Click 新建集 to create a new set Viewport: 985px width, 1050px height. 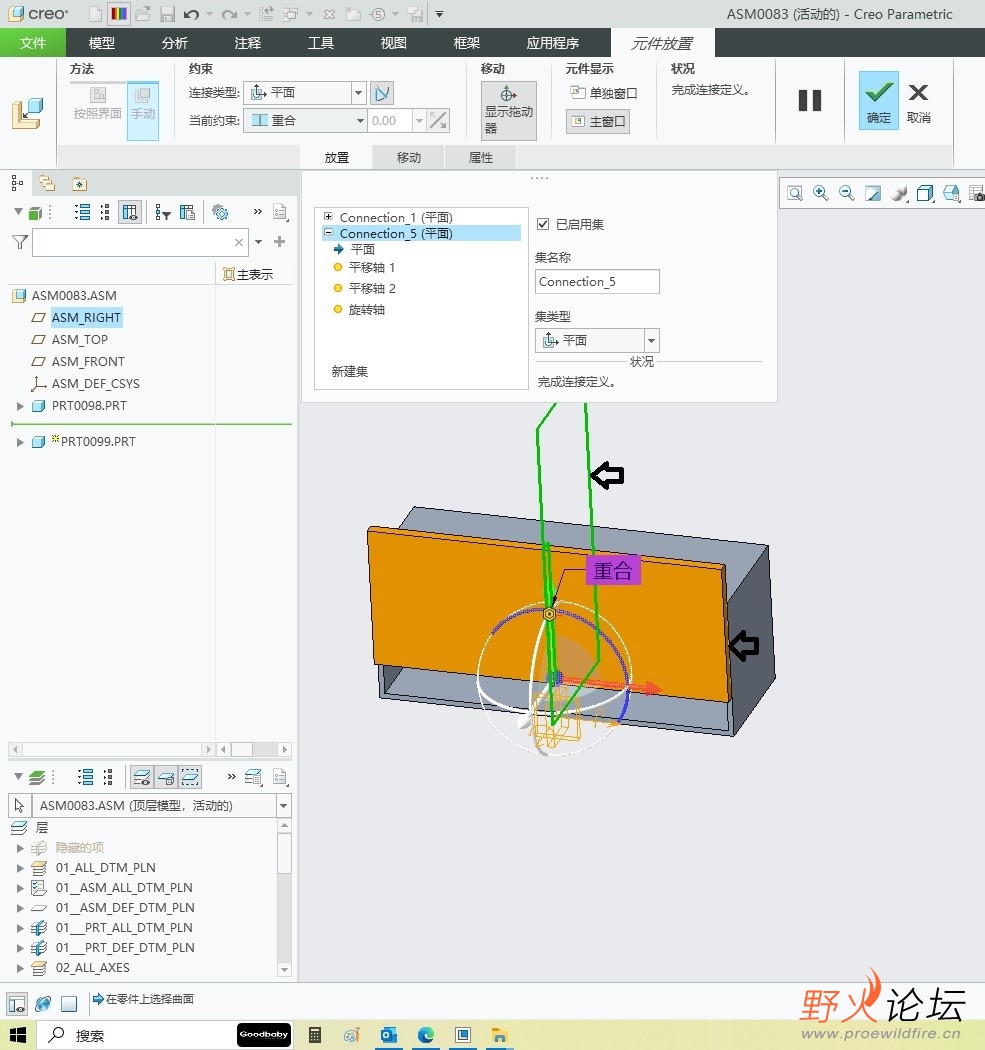[x=350, y=372]
